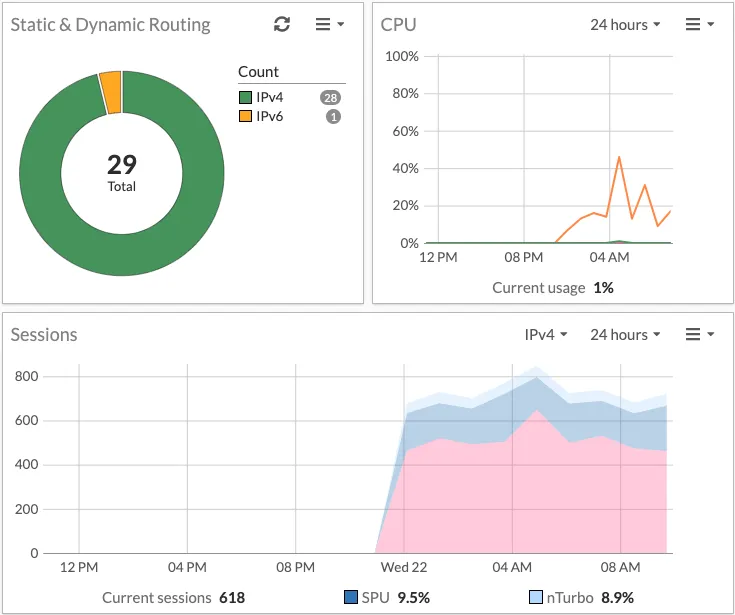Screen dimensions: 735x615
Task: Open the CPU widget hamburger menu
Action: (x=699, y=24)
